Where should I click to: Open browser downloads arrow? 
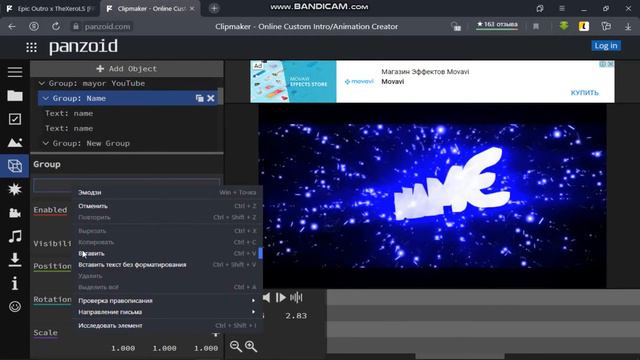(628, 27)
